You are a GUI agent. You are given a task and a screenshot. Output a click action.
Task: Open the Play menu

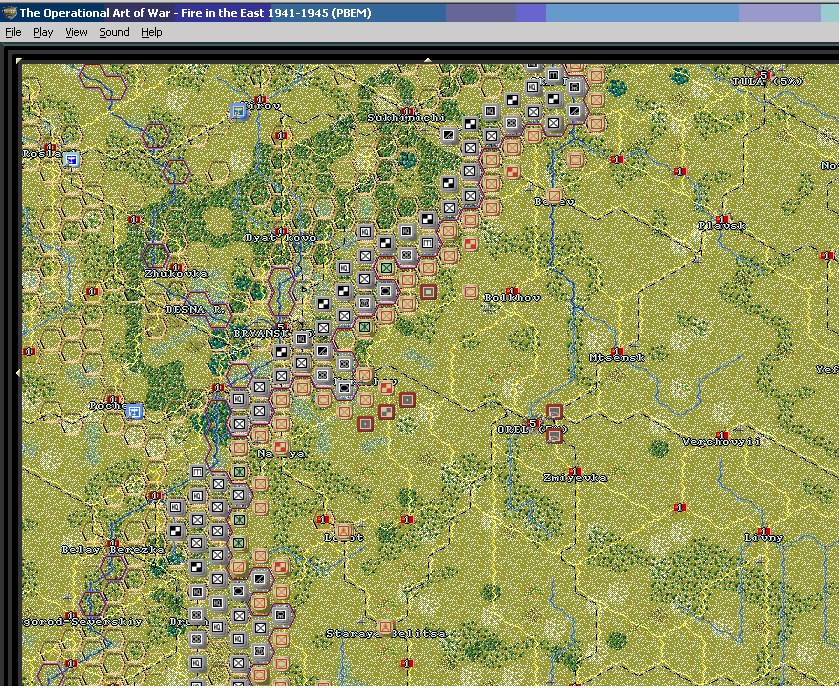pos(43,32)
